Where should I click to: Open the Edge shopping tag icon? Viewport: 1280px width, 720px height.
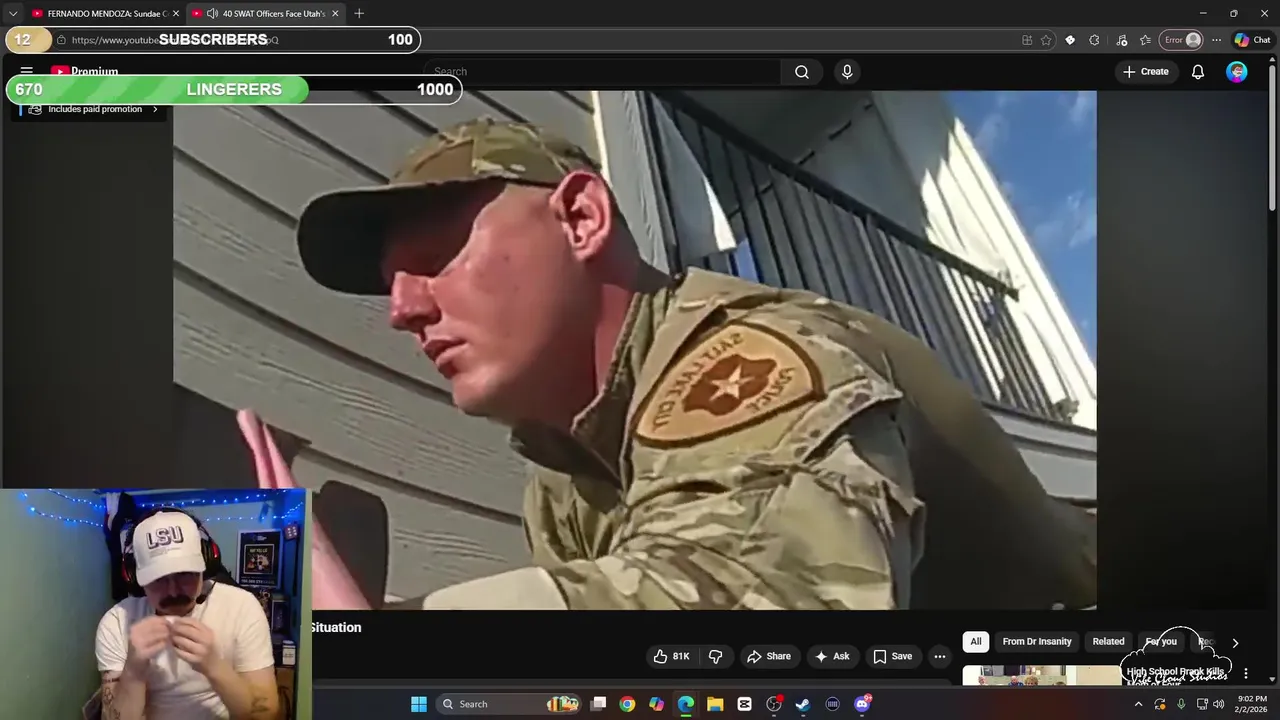tap(1070, 40)
